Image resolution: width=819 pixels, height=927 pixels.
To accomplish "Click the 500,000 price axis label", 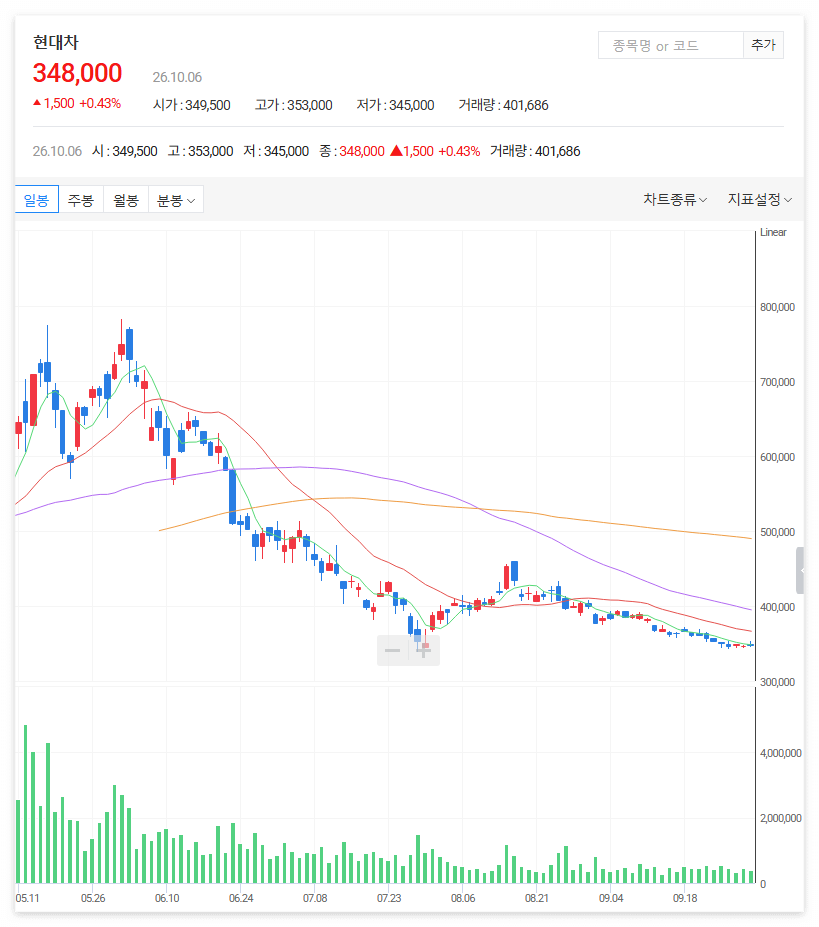I will tap(777, 533).
